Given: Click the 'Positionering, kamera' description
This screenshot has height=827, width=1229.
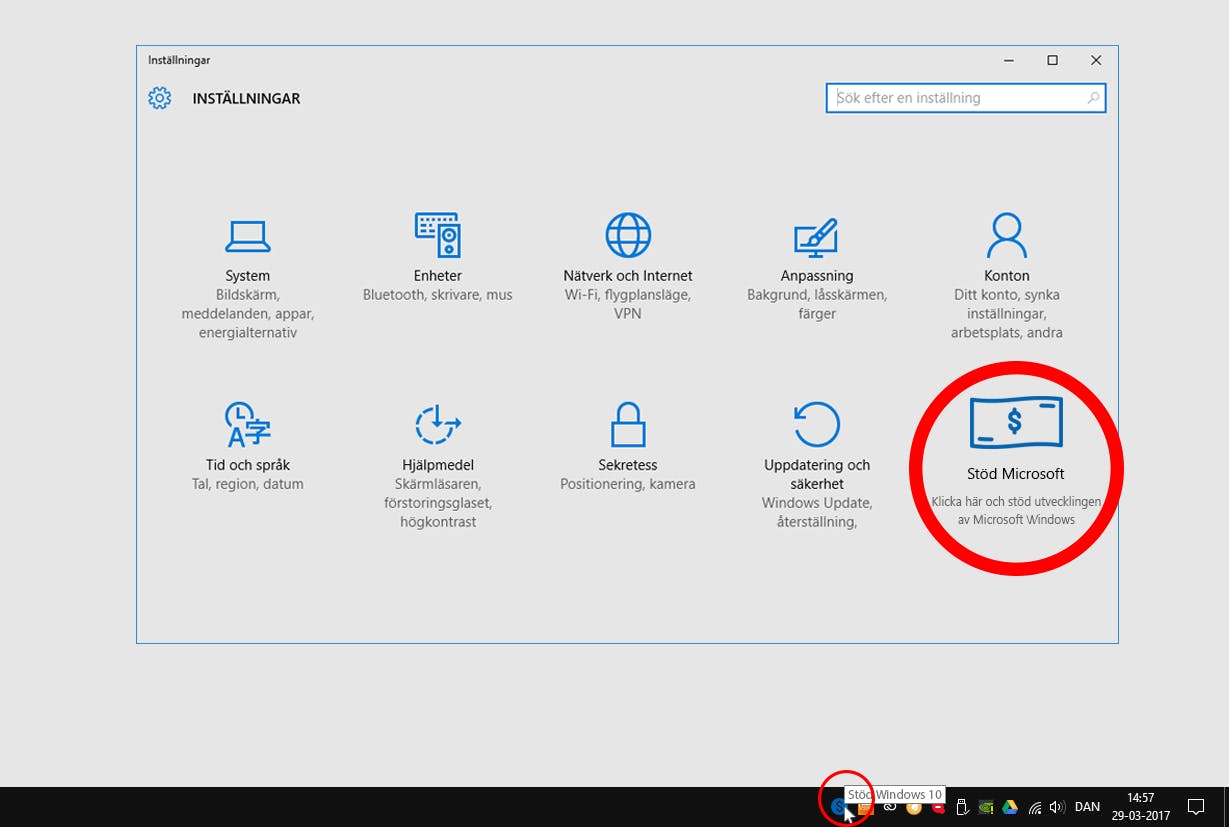Looking at the screenshot, I should pyautogui.click(x=628, y=484).
